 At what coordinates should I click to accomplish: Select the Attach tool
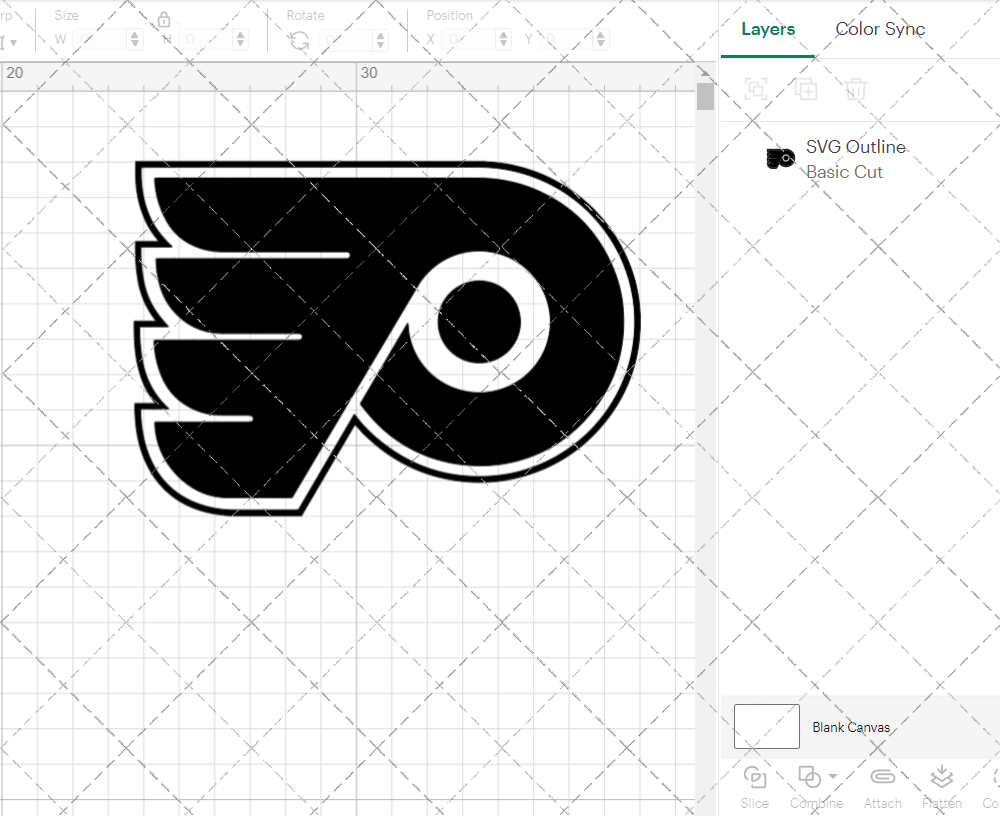pos(883,777)
